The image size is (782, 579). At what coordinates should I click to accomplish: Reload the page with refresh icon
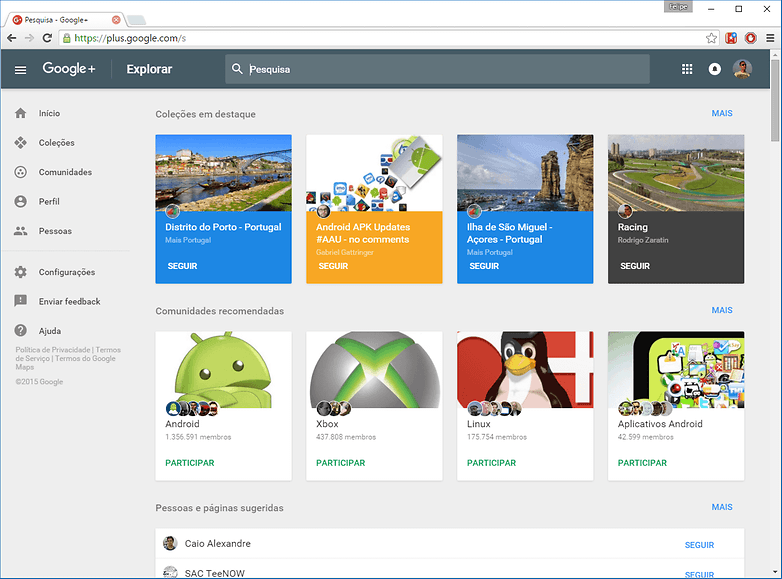[47, 38]
